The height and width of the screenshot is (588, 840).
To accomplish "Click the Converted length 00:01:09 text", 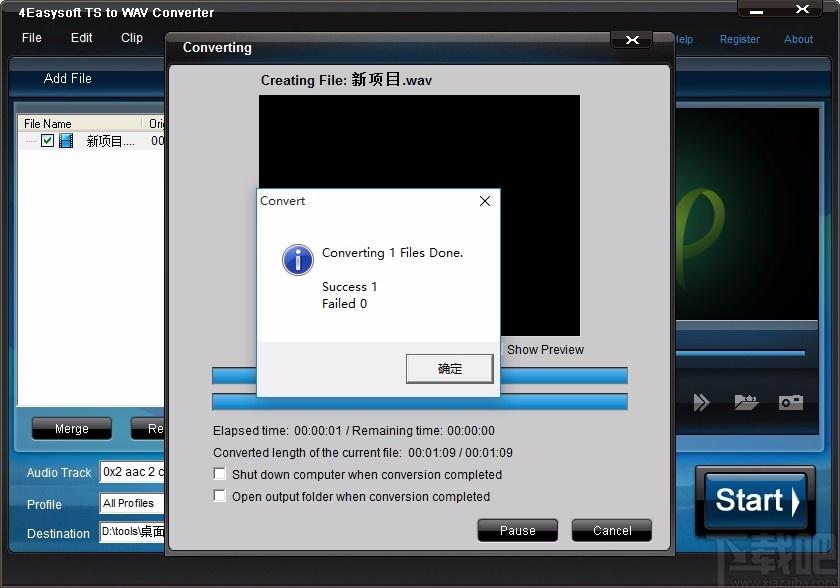I will click(363, 453).
